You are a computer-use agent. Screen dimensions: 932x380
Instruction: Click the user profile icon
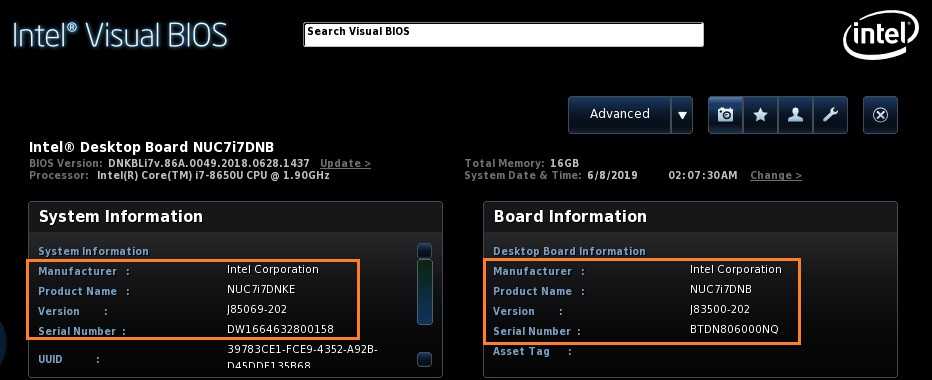(x=795, y=115)
